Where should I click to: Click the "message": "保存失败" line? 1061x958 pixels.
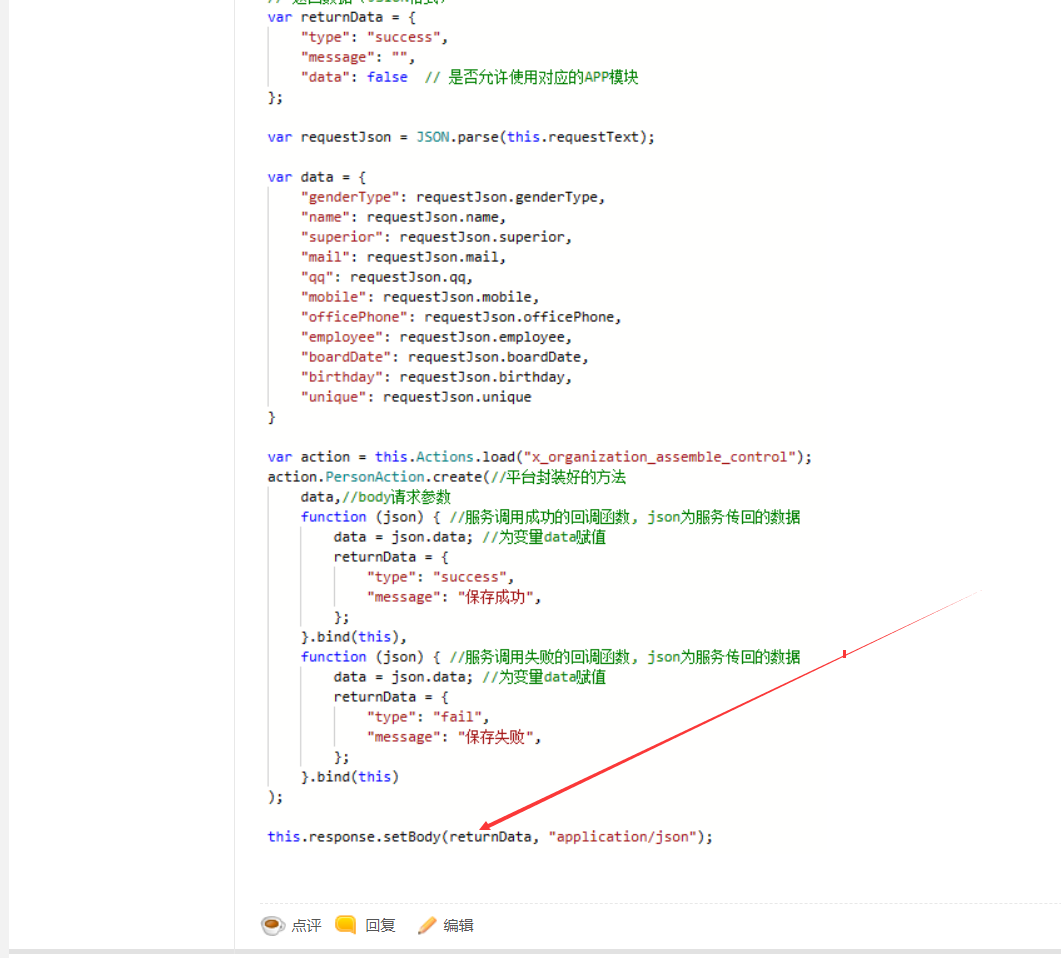[454, 737]
